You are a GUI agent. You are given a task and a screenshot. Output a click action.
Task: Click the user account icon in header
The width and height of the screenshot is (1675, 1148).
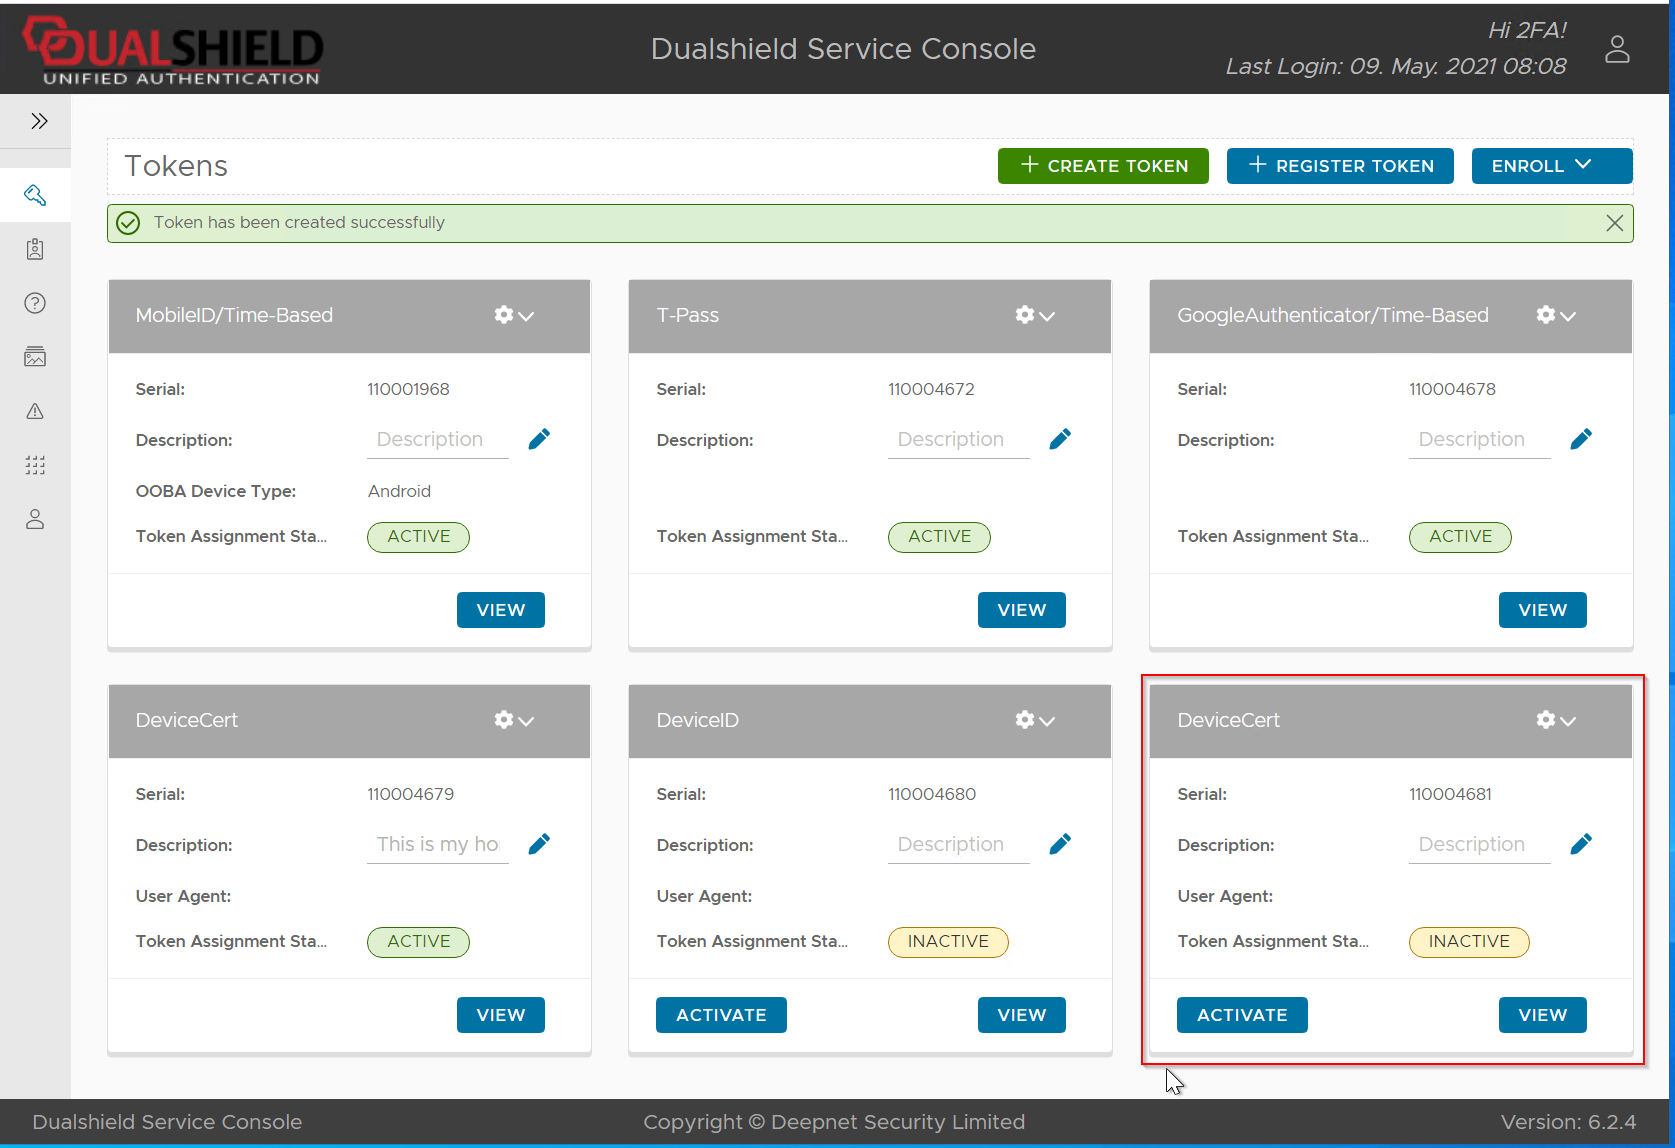pyautogui.click(x=1617, y=49)
